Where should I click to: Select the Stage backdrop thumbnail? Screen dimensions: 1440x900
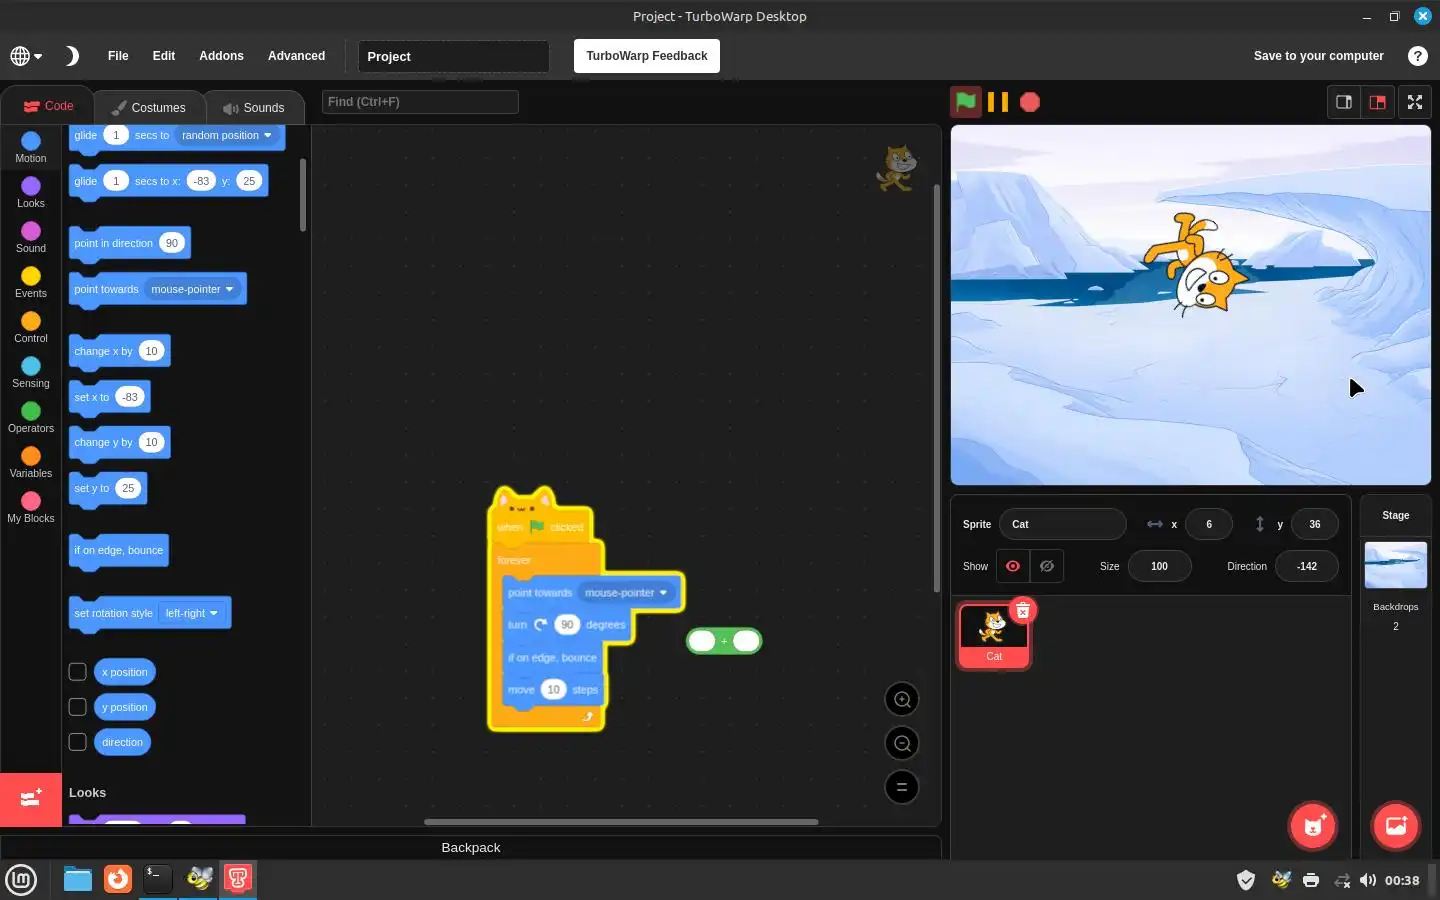click(1395, 566)
